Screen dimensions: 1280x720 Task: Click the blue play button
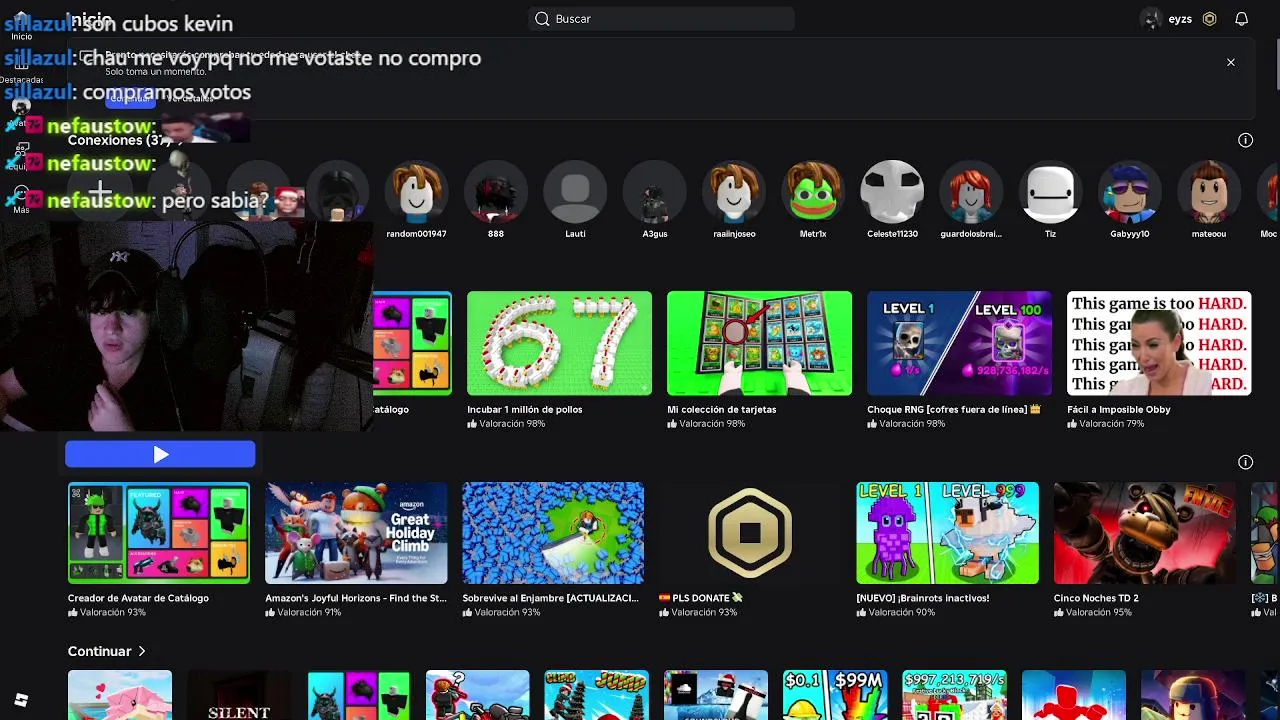pyautogui.click(x=160, y=455)
